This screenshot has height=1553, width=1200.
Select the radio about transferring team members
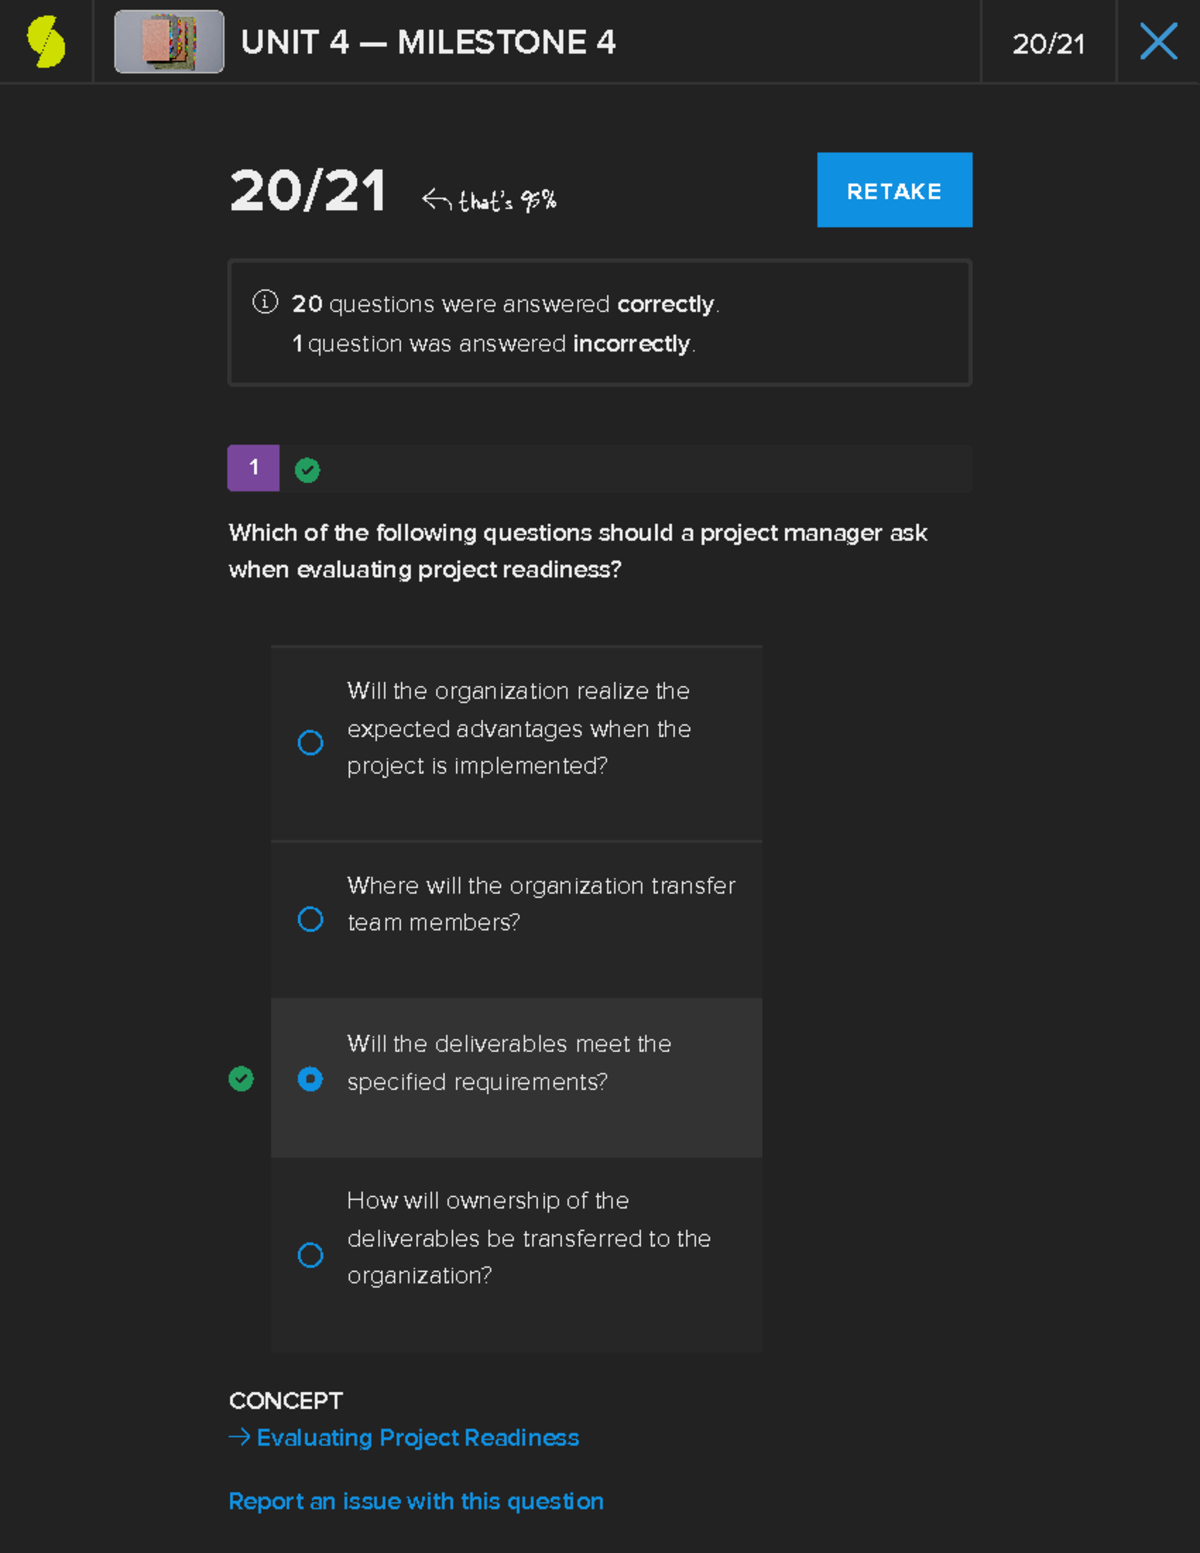click(311, 919)
